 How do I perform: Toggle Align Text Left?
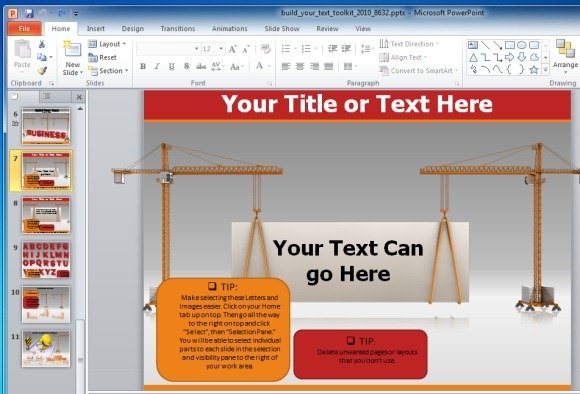click(x=286, y=66)
